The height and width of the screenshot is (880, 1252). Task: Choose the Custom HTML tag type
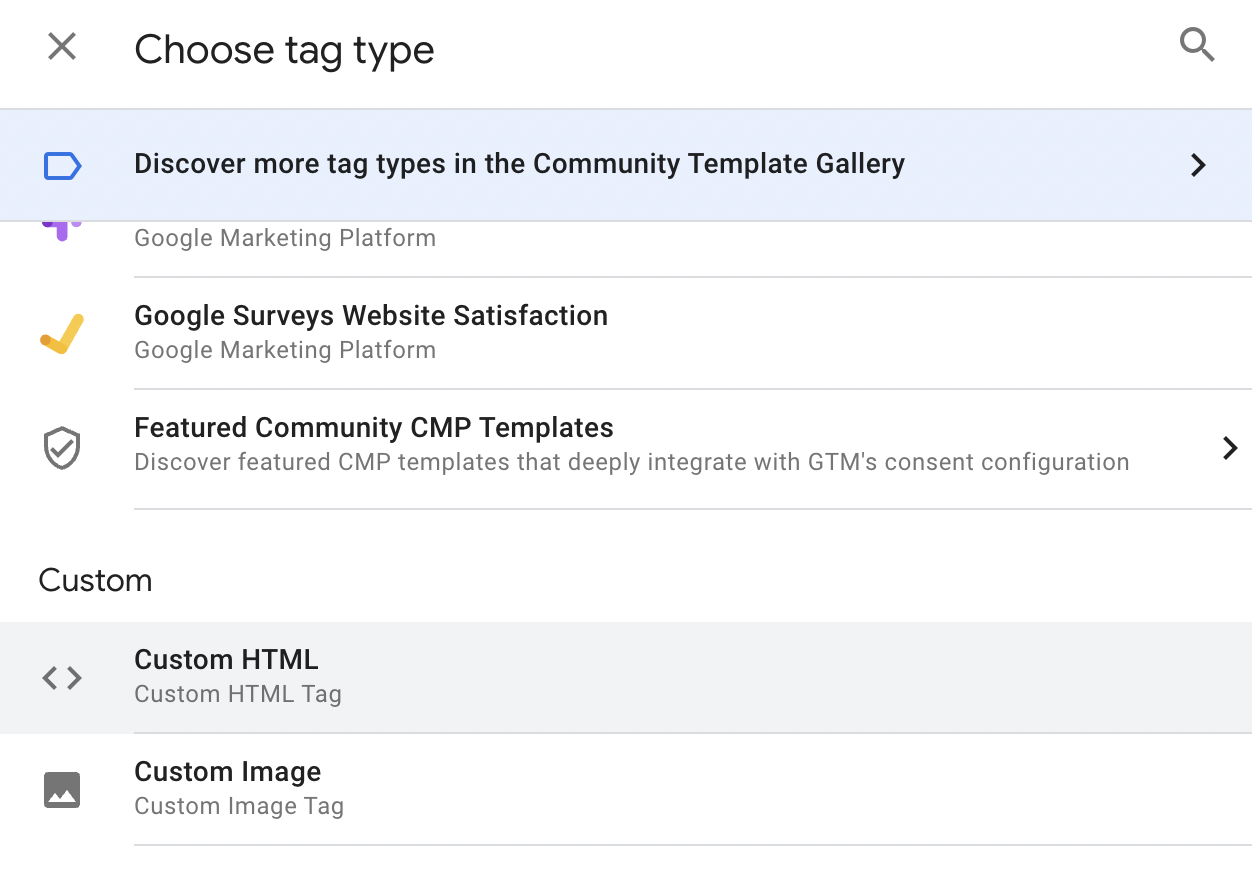[x=226, y=660]
